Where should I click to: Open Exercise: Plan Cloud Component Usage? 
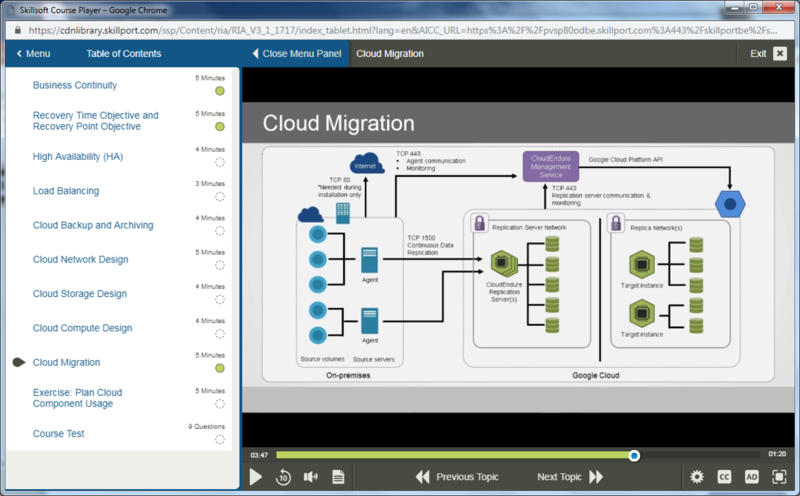click(x=78, y=398)
